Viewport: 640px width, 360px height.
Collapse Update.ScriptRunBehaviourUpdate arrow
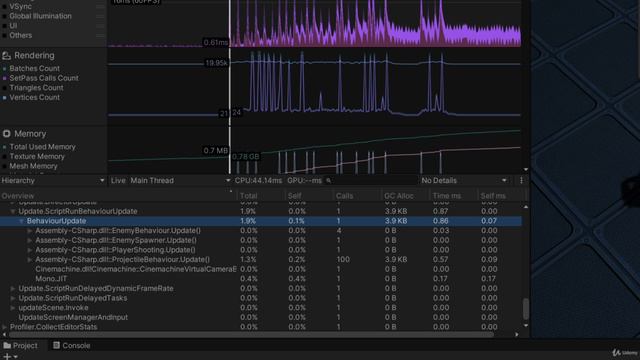click(x=13, y=211)
